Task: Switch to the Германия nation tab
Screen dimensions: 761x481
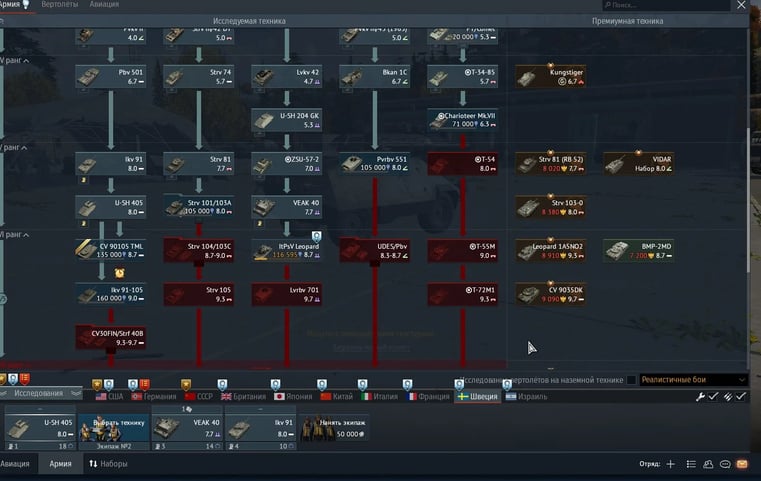Action: [x=152, y=397]
